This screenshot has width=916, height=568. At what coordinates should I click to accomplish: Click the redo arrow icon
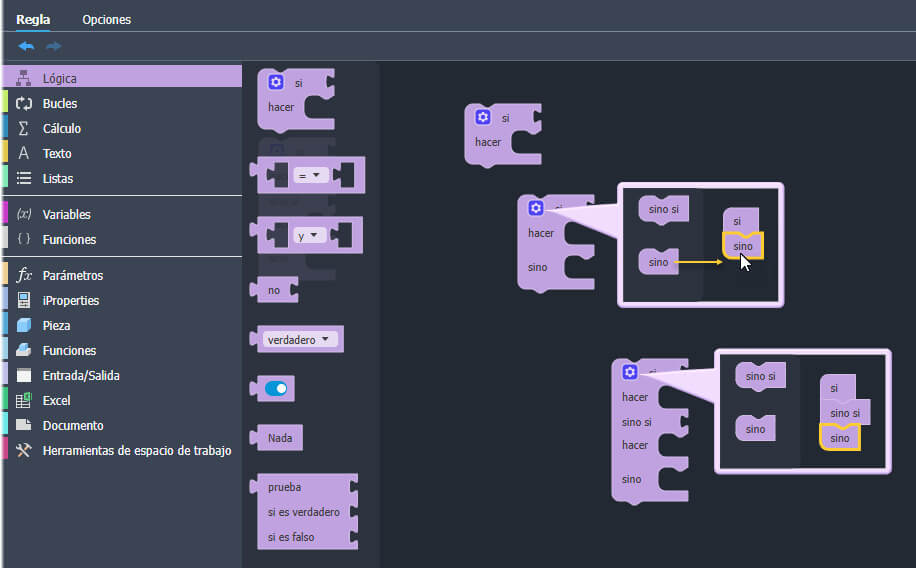click(x=54, y=46)
